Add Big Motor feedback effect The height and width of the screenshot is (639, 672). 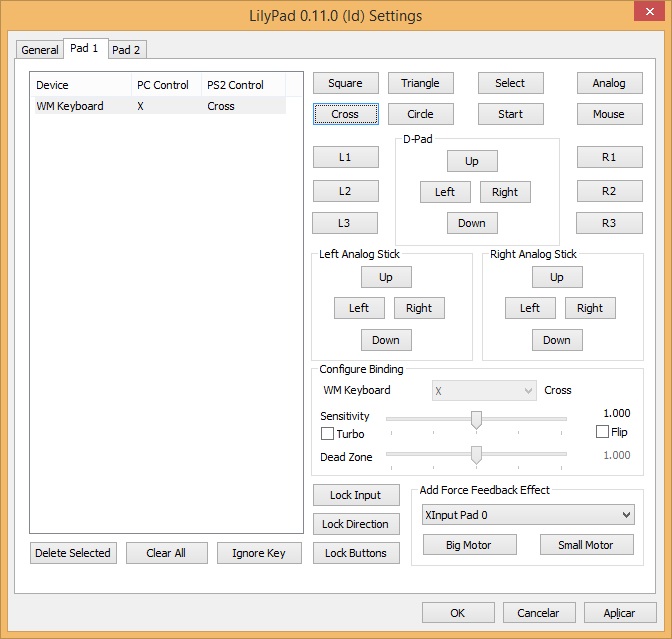(469, 545)
